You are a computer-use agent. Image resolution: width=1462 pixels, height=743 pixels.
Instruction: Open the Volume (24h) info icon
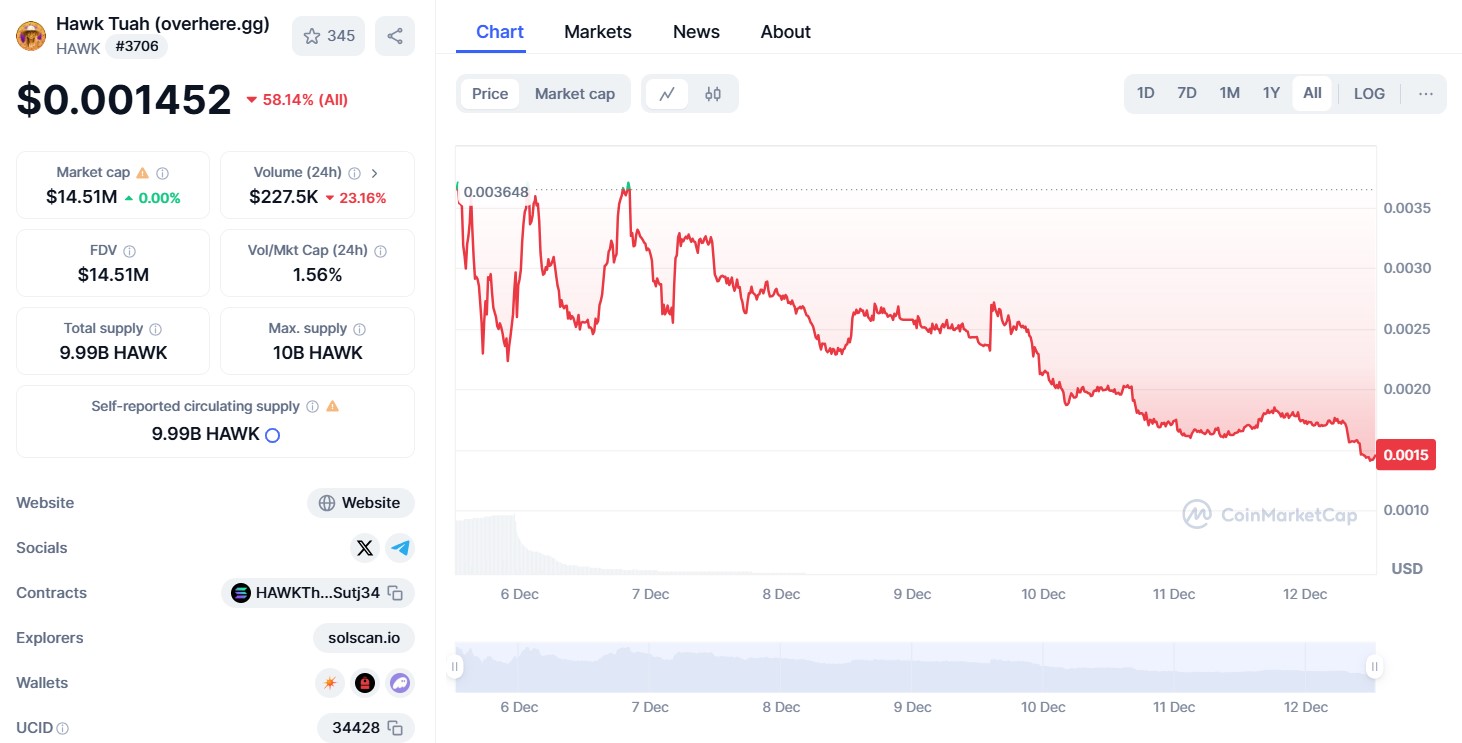(354, 173)
